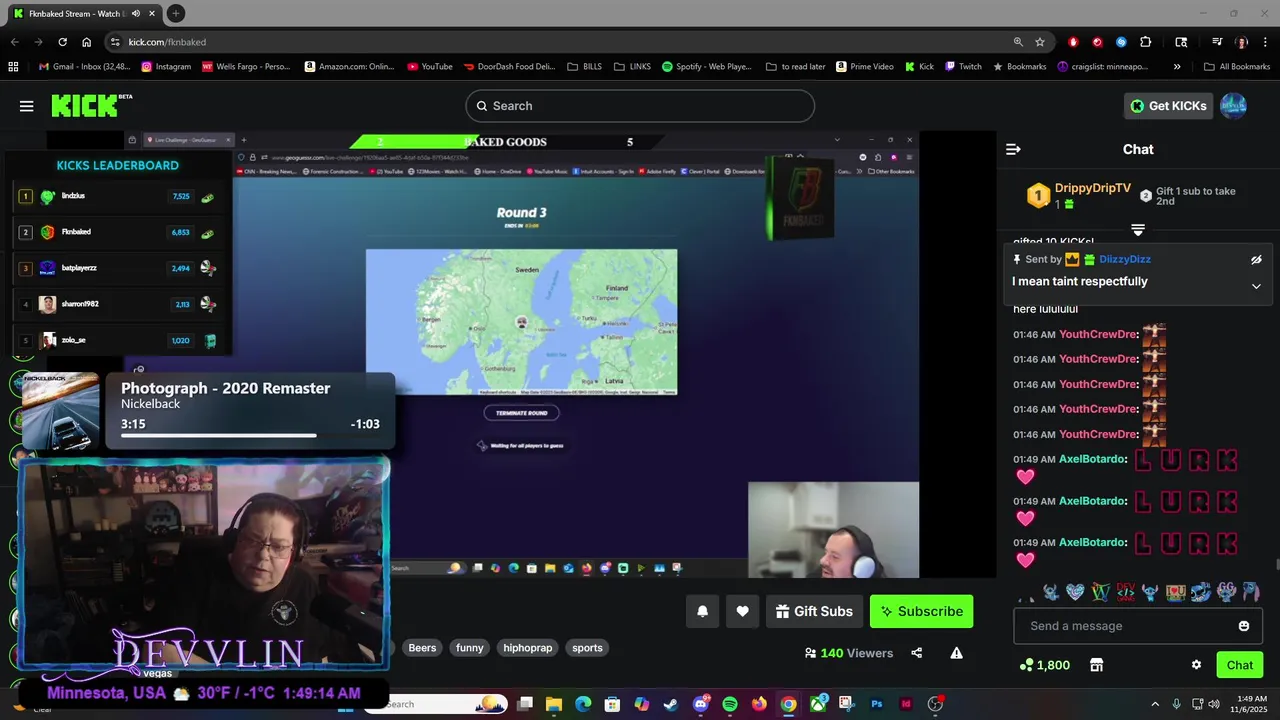
Task: Select the hiphoprap tag
Action: [x=527, y=648]
